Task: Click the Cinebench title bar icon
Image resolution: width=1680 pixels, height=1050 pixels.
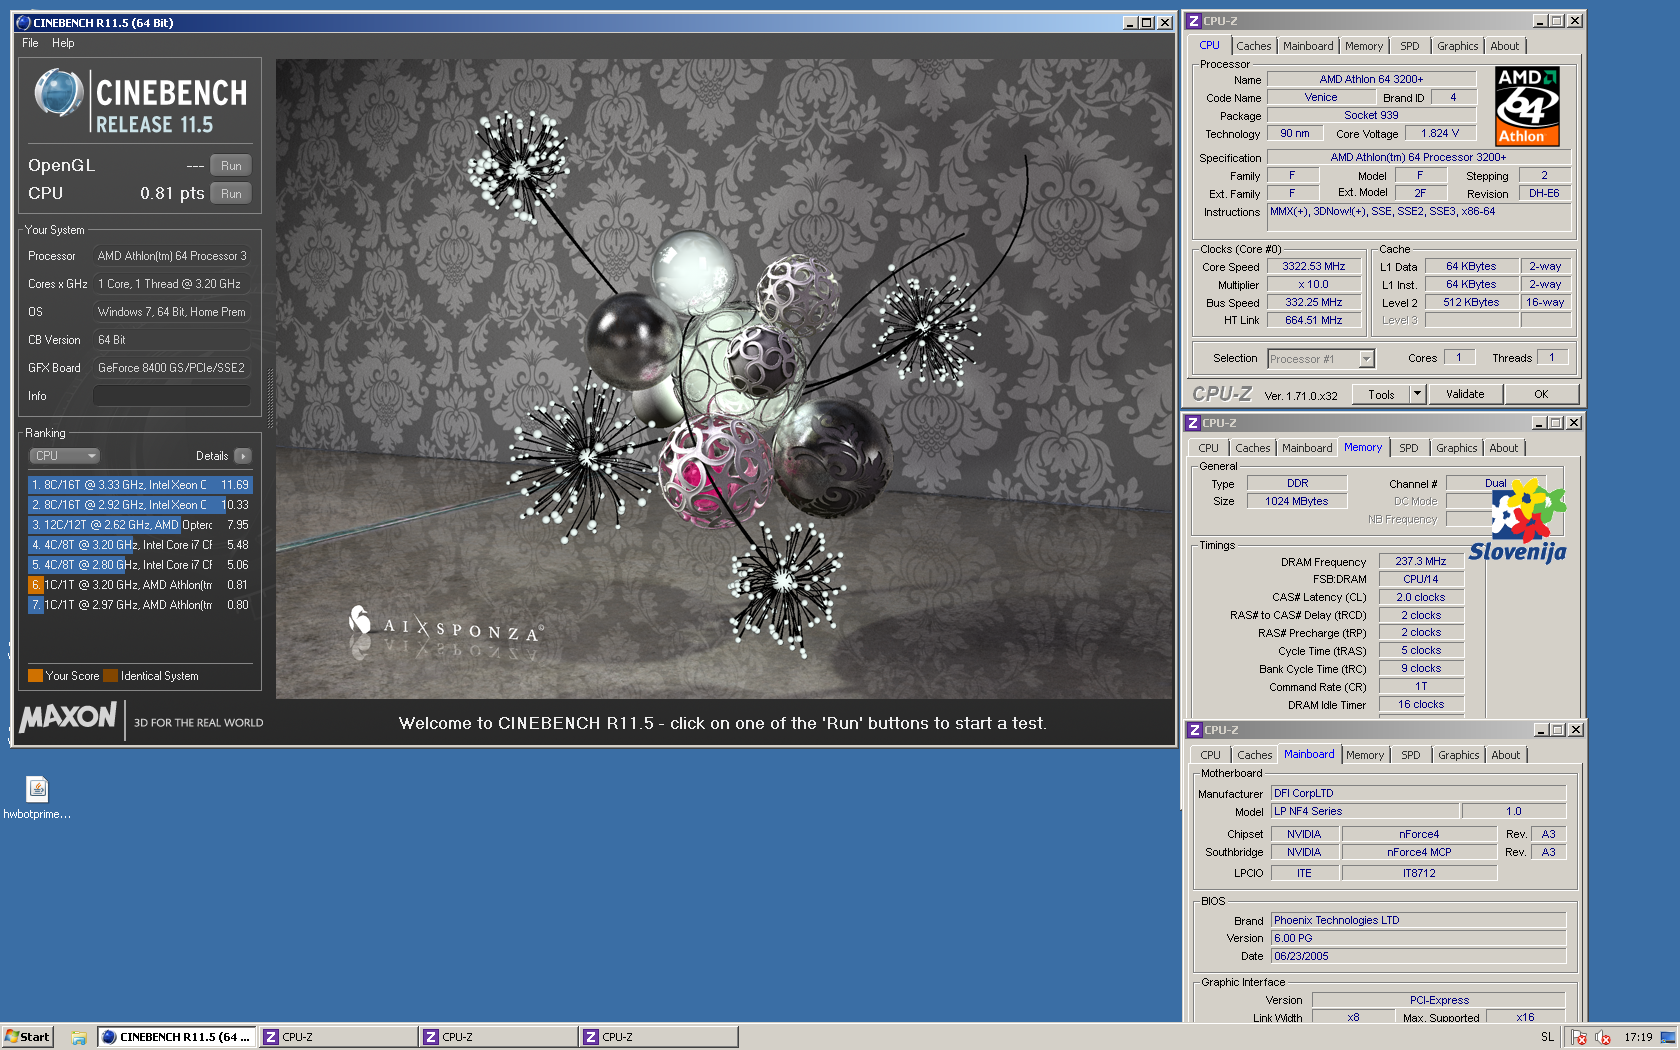Action: click(23, 22)
